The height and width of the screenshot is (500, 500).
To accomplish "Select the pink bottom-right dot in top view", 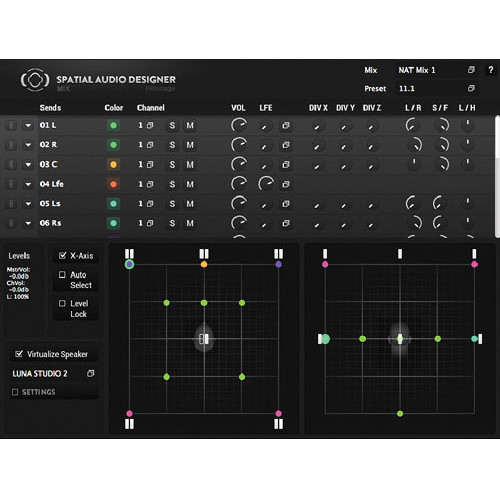I will pyautogui.click(x=279, y=414).
